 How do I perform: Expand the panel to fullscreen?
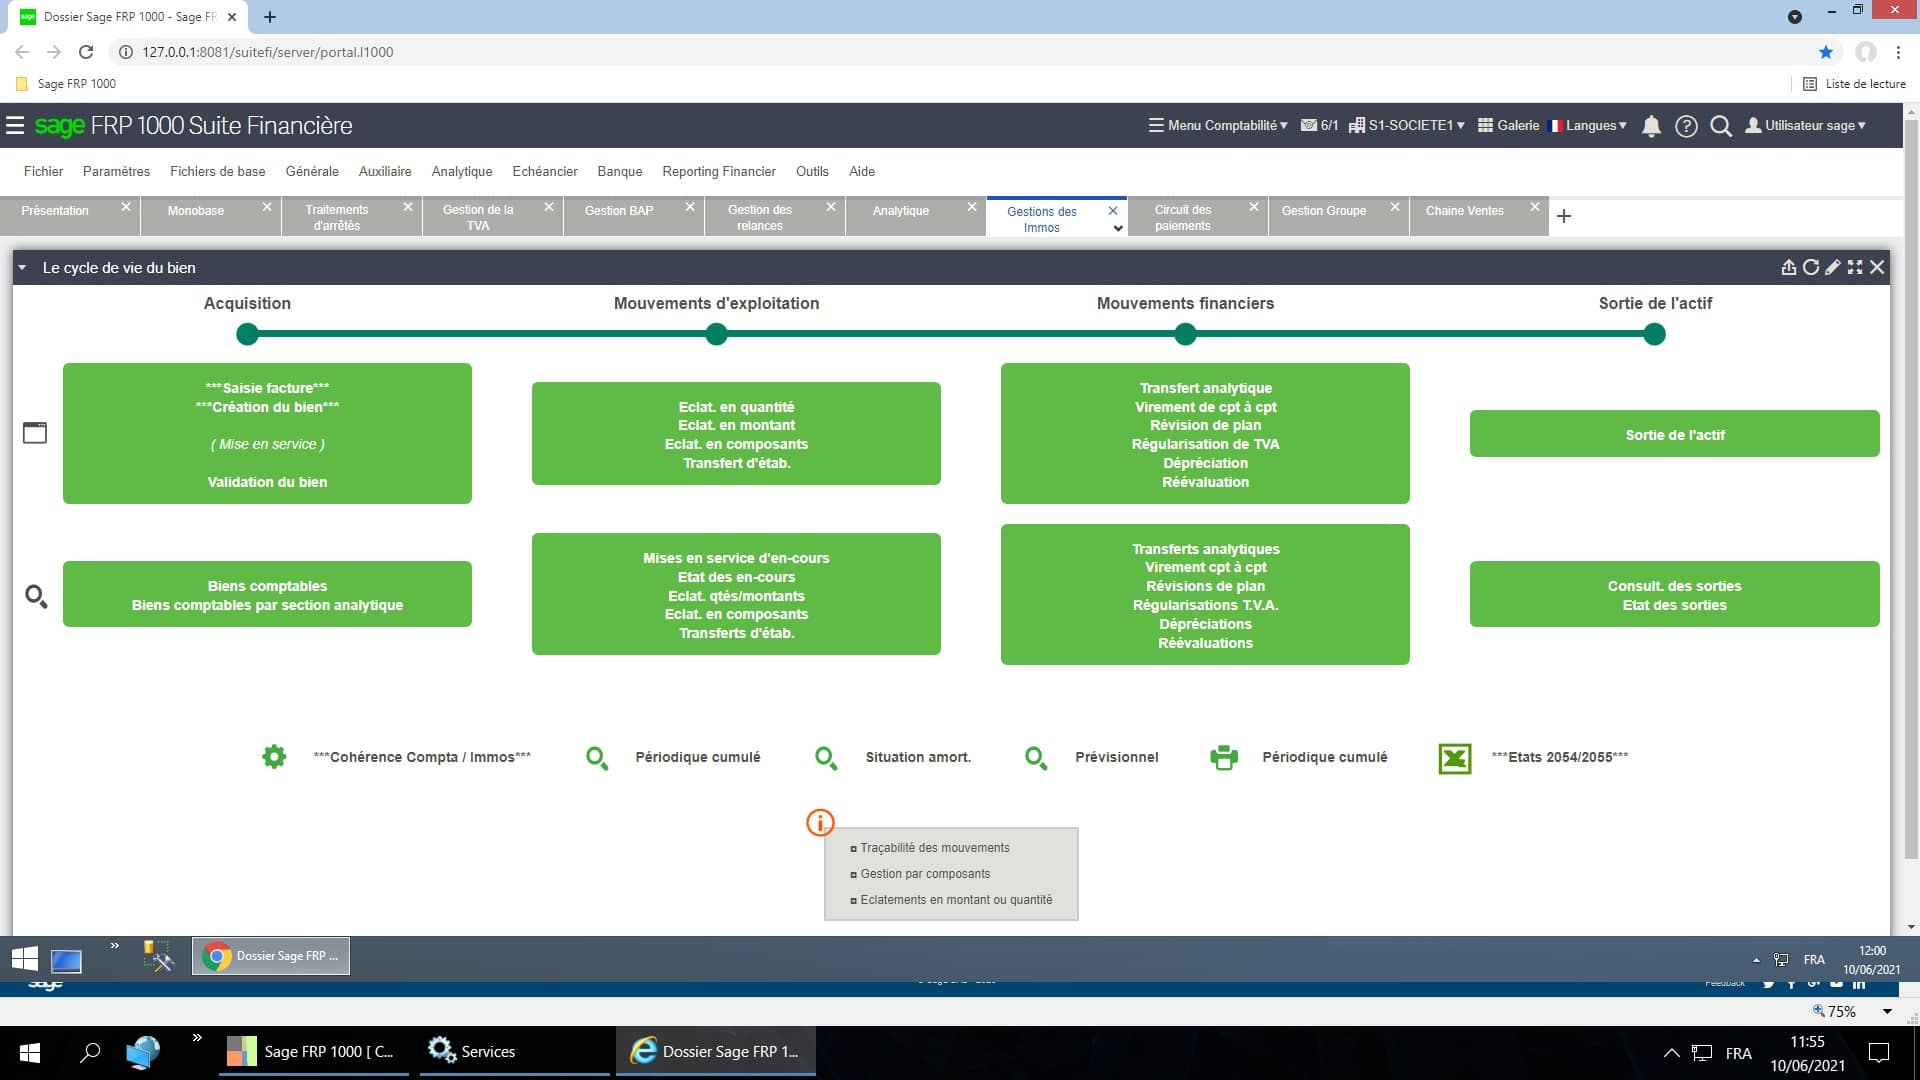[1855, 267]
